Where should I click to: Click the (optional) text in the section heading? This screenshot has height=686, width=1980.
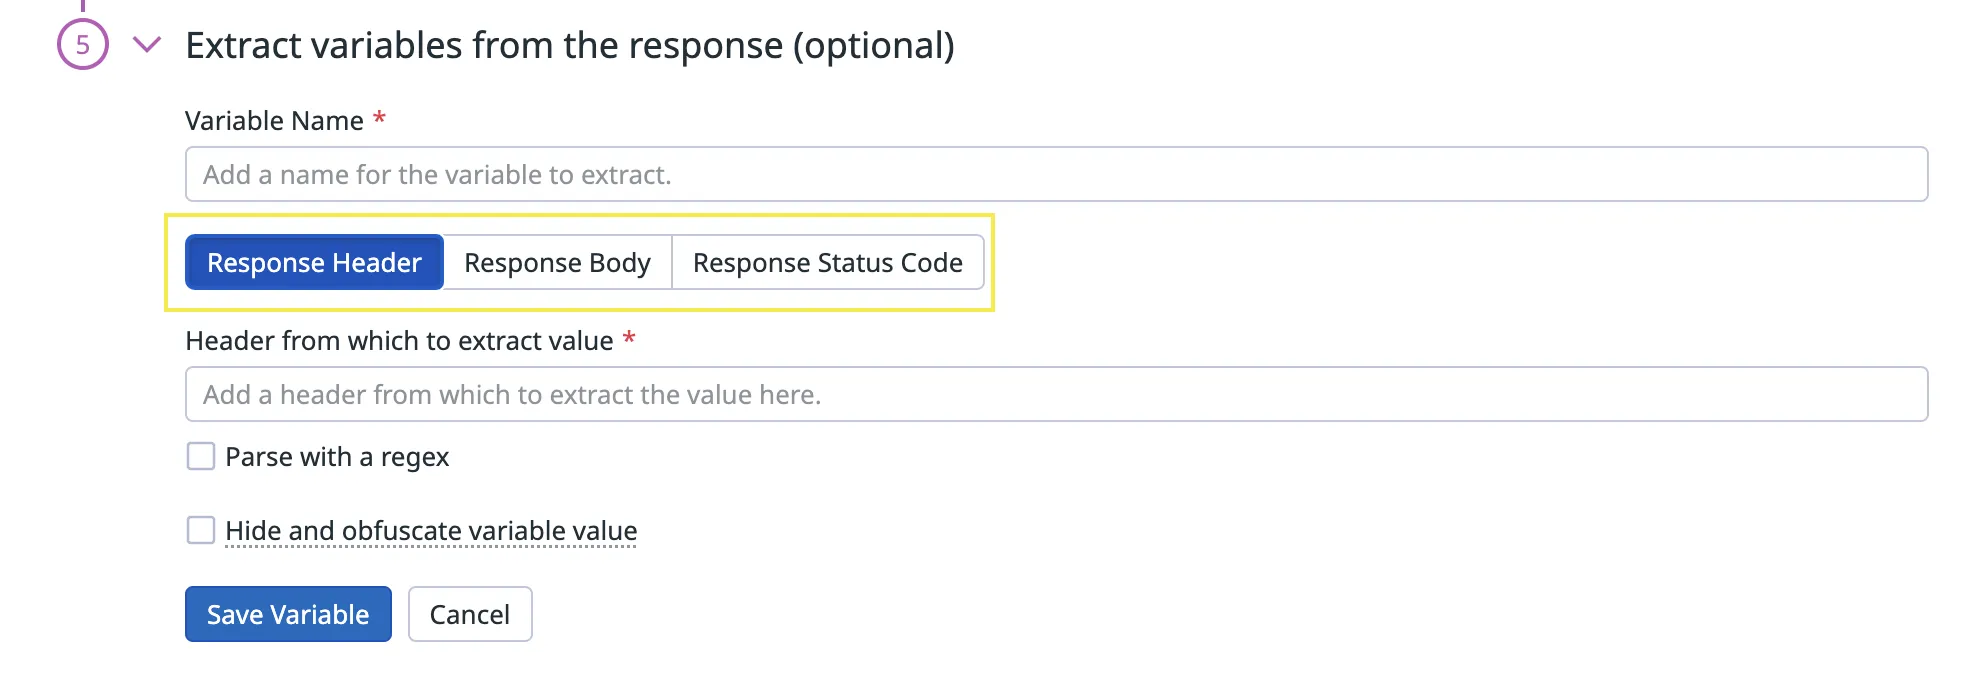pos(873,46)
